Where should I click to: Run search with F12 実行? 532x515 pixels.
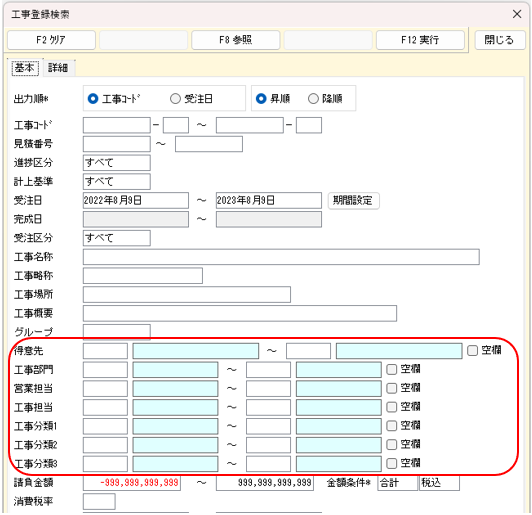point(420,40)
